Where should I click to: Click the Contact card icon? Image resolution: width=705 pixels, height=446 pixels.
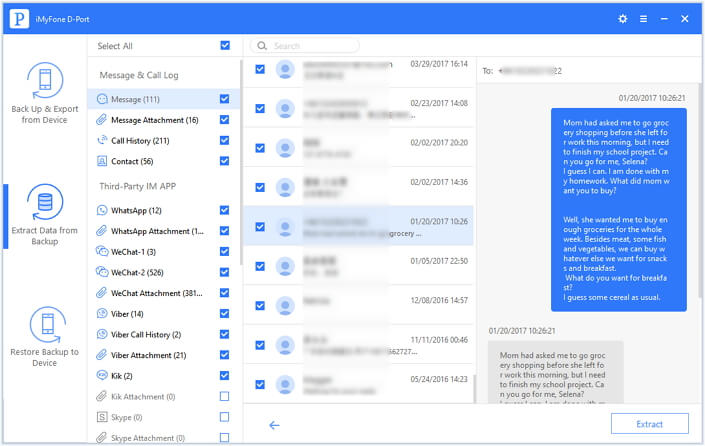point(102,161)
